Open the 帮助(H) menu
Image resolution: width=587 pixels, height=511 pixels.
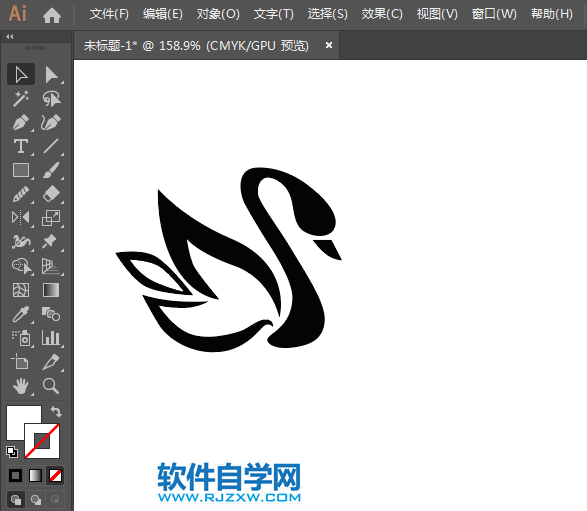(551, 15)
